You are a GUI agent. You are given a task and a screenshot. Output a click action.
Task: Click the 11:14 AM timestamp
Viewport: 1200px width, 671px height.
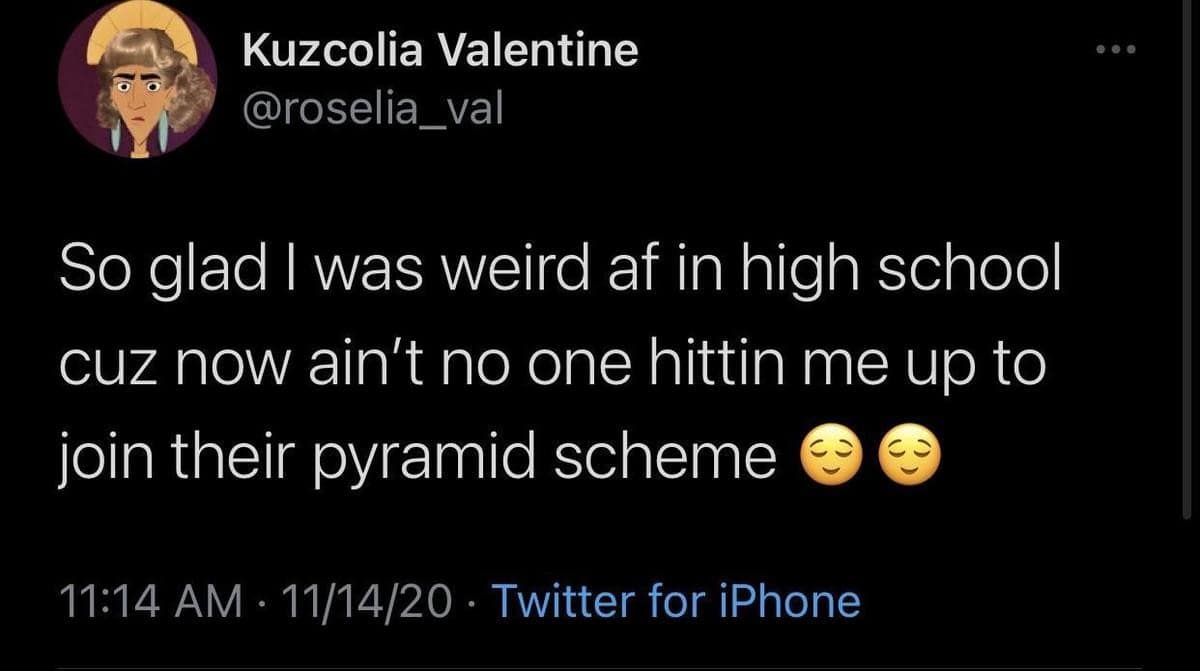tap(153, 603)
